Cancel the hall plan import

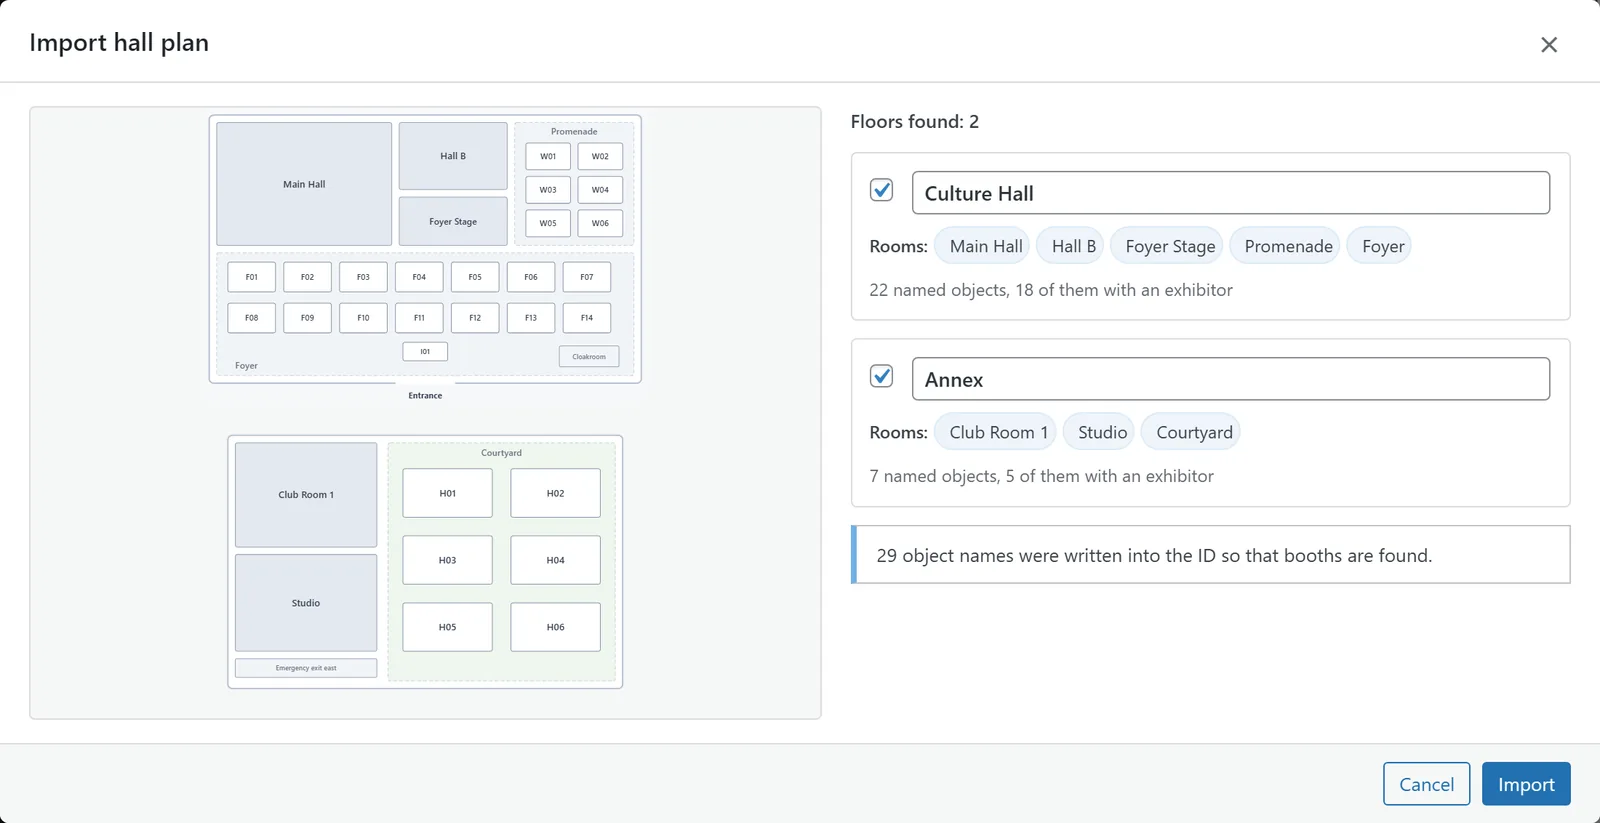tap(1426, 784)
